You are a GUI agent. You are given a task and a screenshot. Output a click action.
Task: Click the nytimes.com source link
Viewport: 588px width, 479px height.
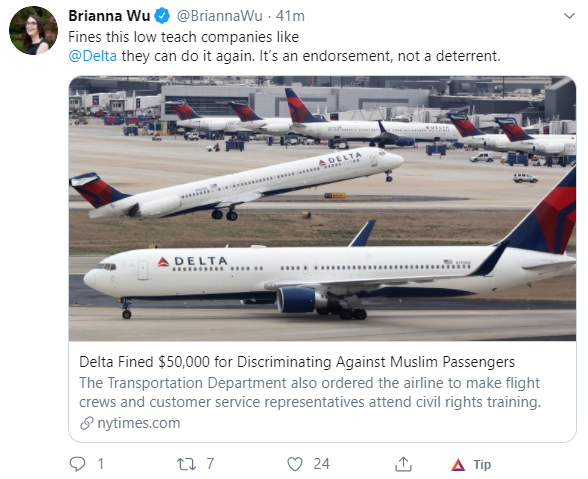tap(139, 423)
